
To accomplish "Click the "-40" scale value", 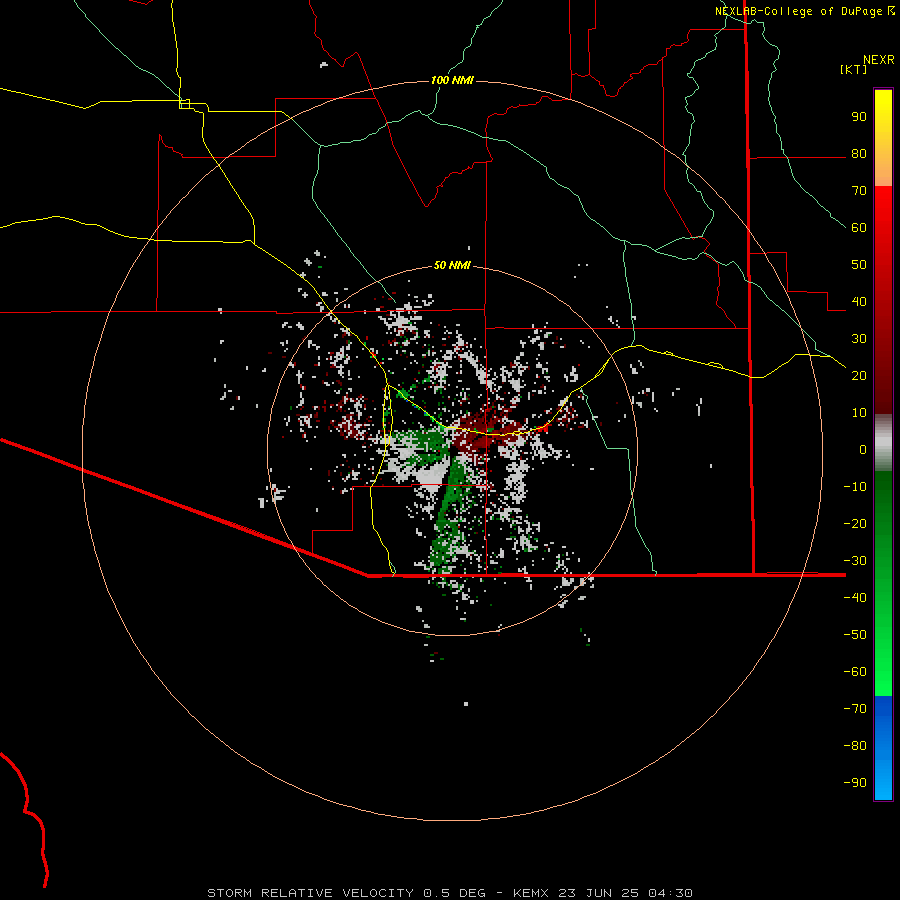I will point(855,598).
